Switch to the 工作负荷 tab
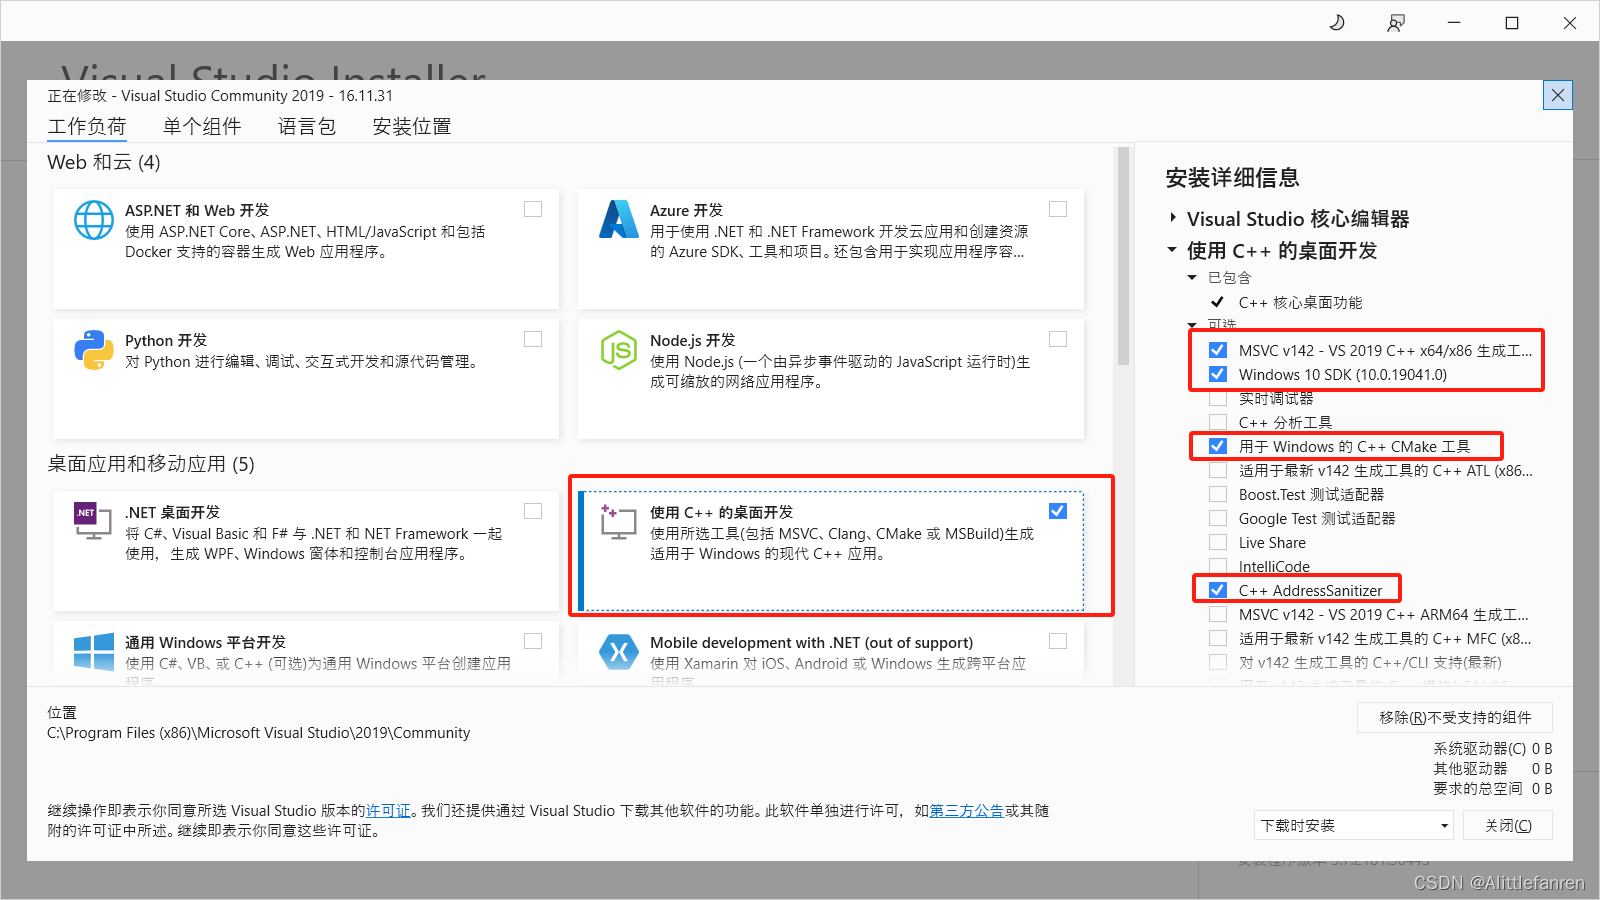This screenshot has width=1600, height=900. point(87,126)
